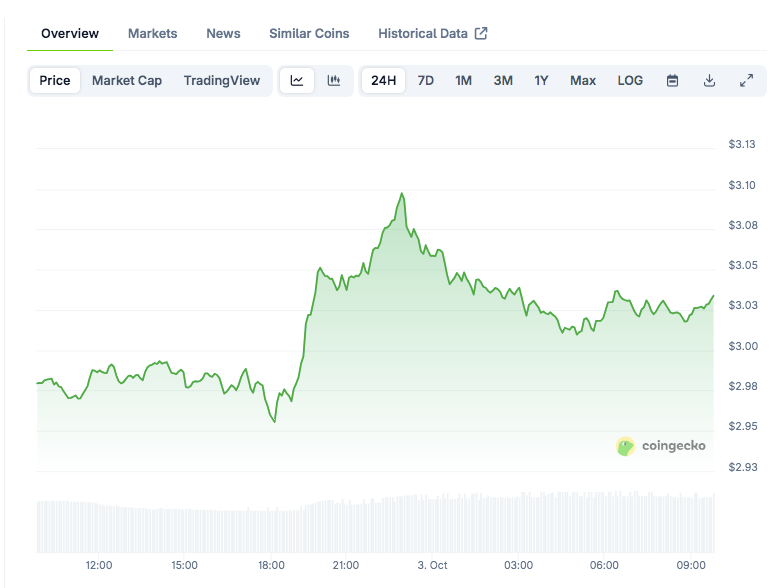
Task: Enable LOG scale on chart
Action: [x=630, y=81]
